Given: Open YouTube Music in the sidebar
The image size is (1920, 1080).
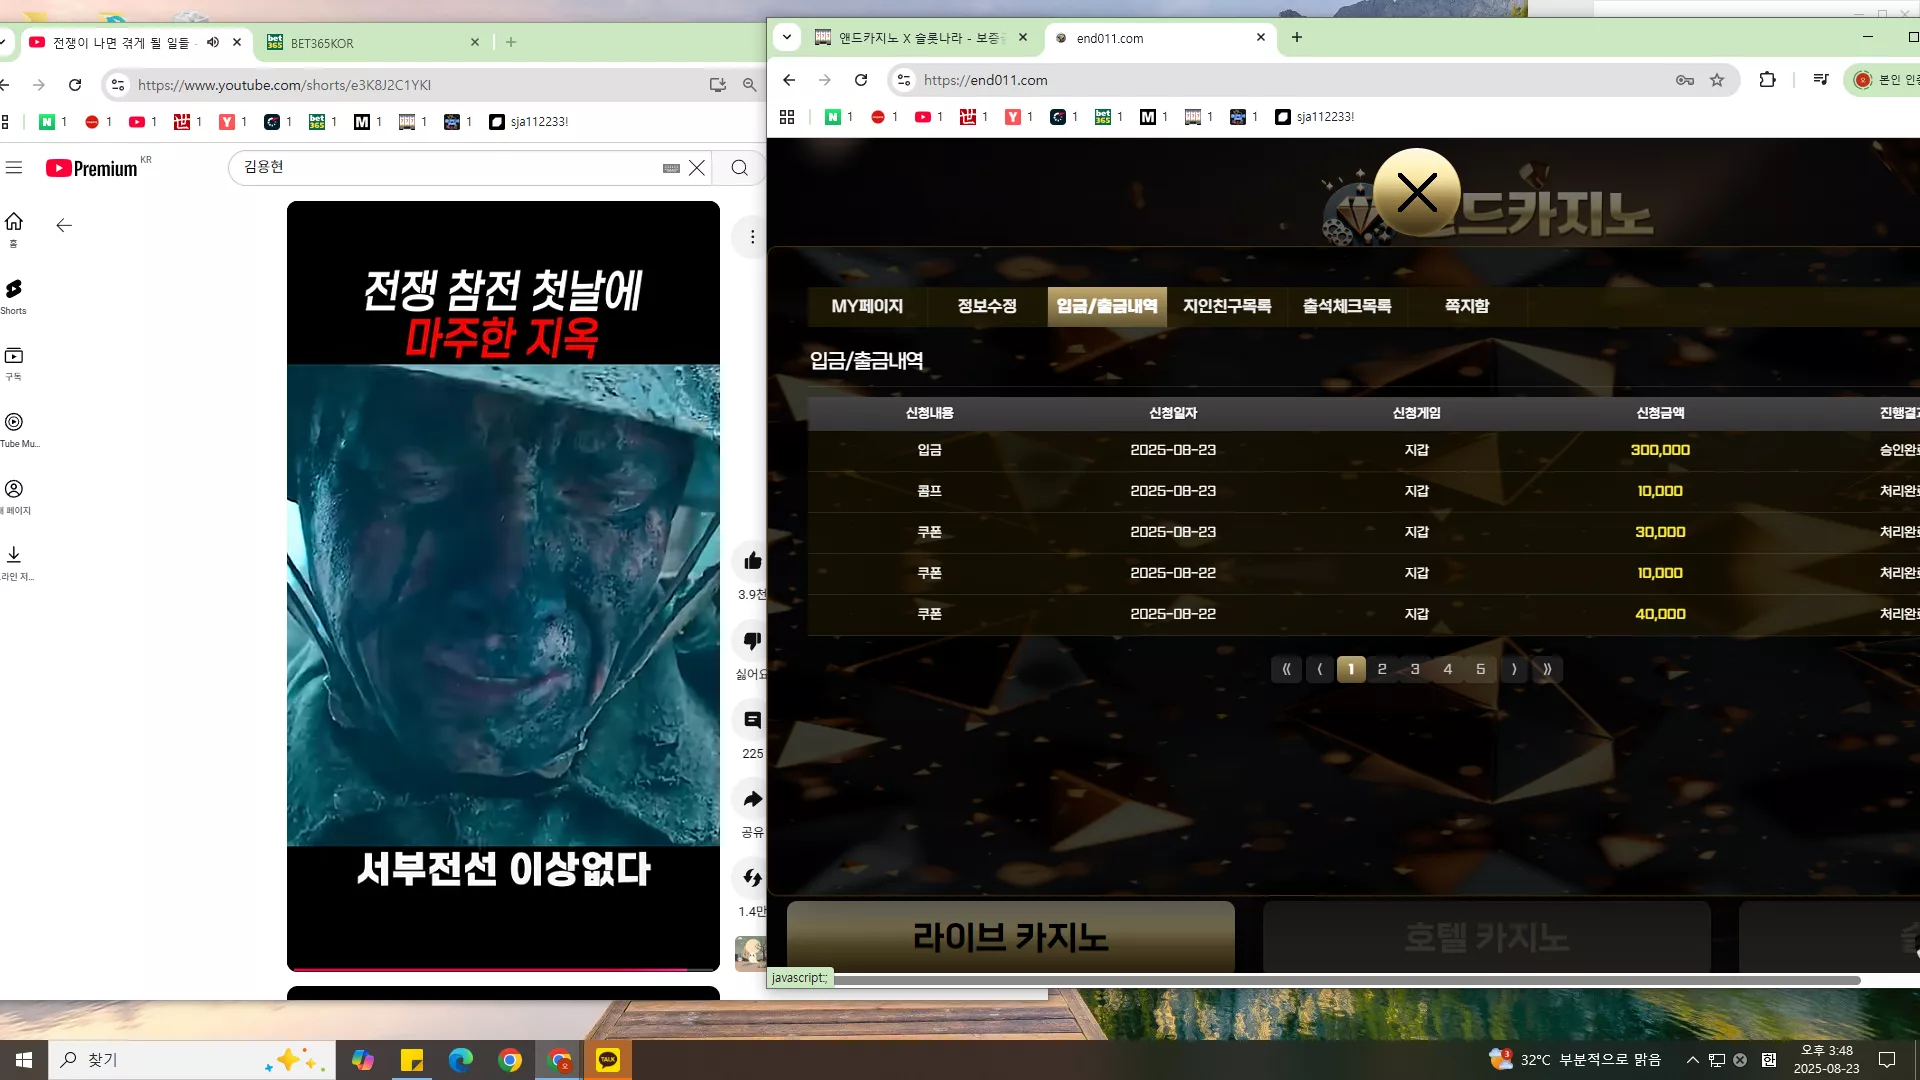Looking at the screenshot, I should (x=16, y=430).
